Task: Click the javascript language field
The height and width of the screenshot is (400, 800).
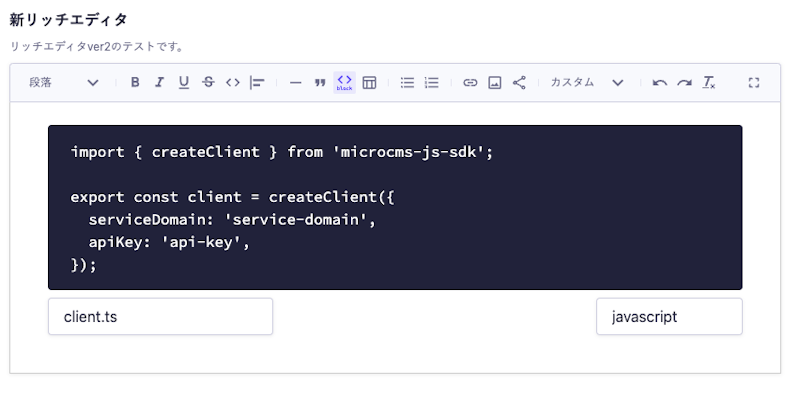Action: [x=669, y=316]
